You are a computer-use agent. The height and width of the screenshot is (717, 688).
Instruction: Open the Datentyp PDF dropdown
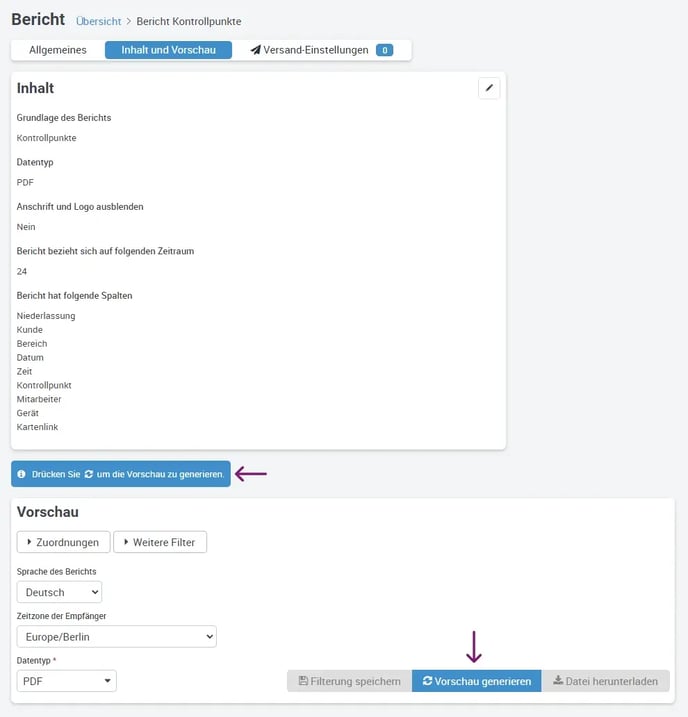(x=67, y=681)
